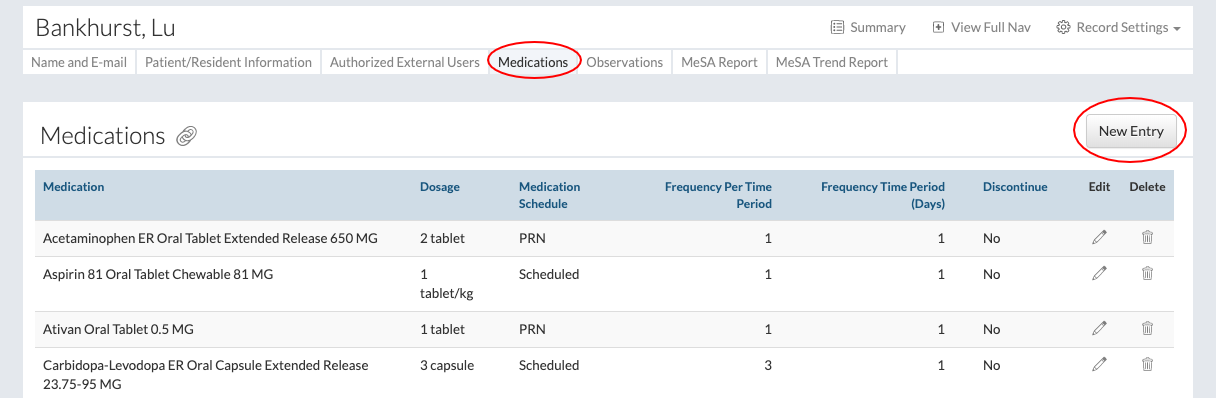Sort by the Medication column header
This screenshot has width=1216, height=398.
click(x=73, y=186)
